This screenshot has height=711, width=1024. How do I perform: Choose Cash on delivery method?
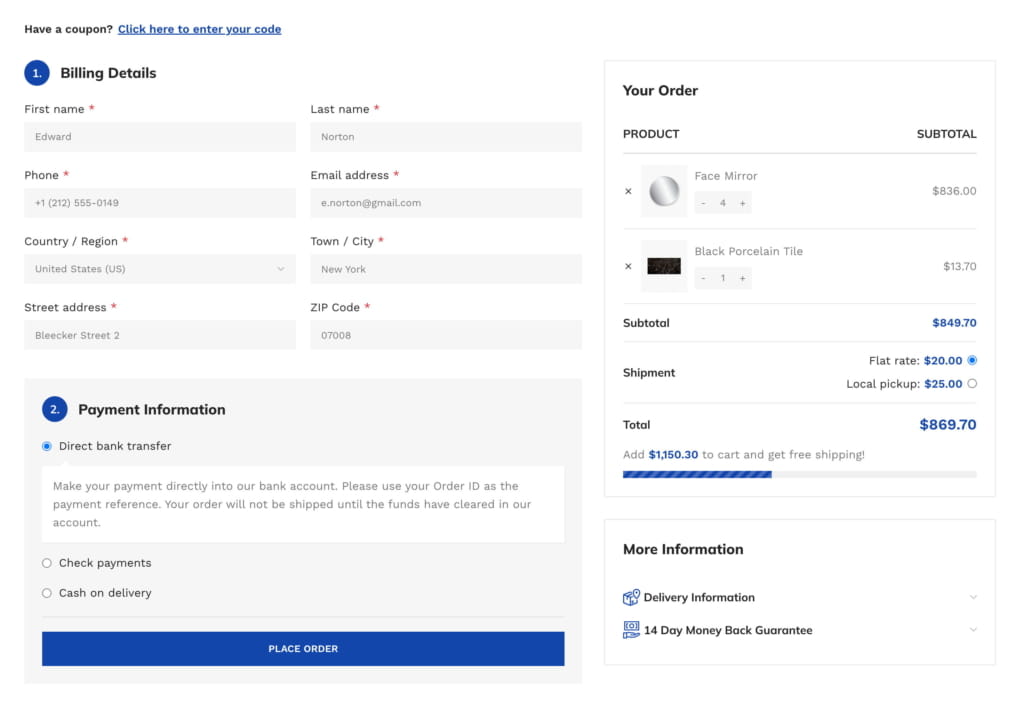pos(46,593)
